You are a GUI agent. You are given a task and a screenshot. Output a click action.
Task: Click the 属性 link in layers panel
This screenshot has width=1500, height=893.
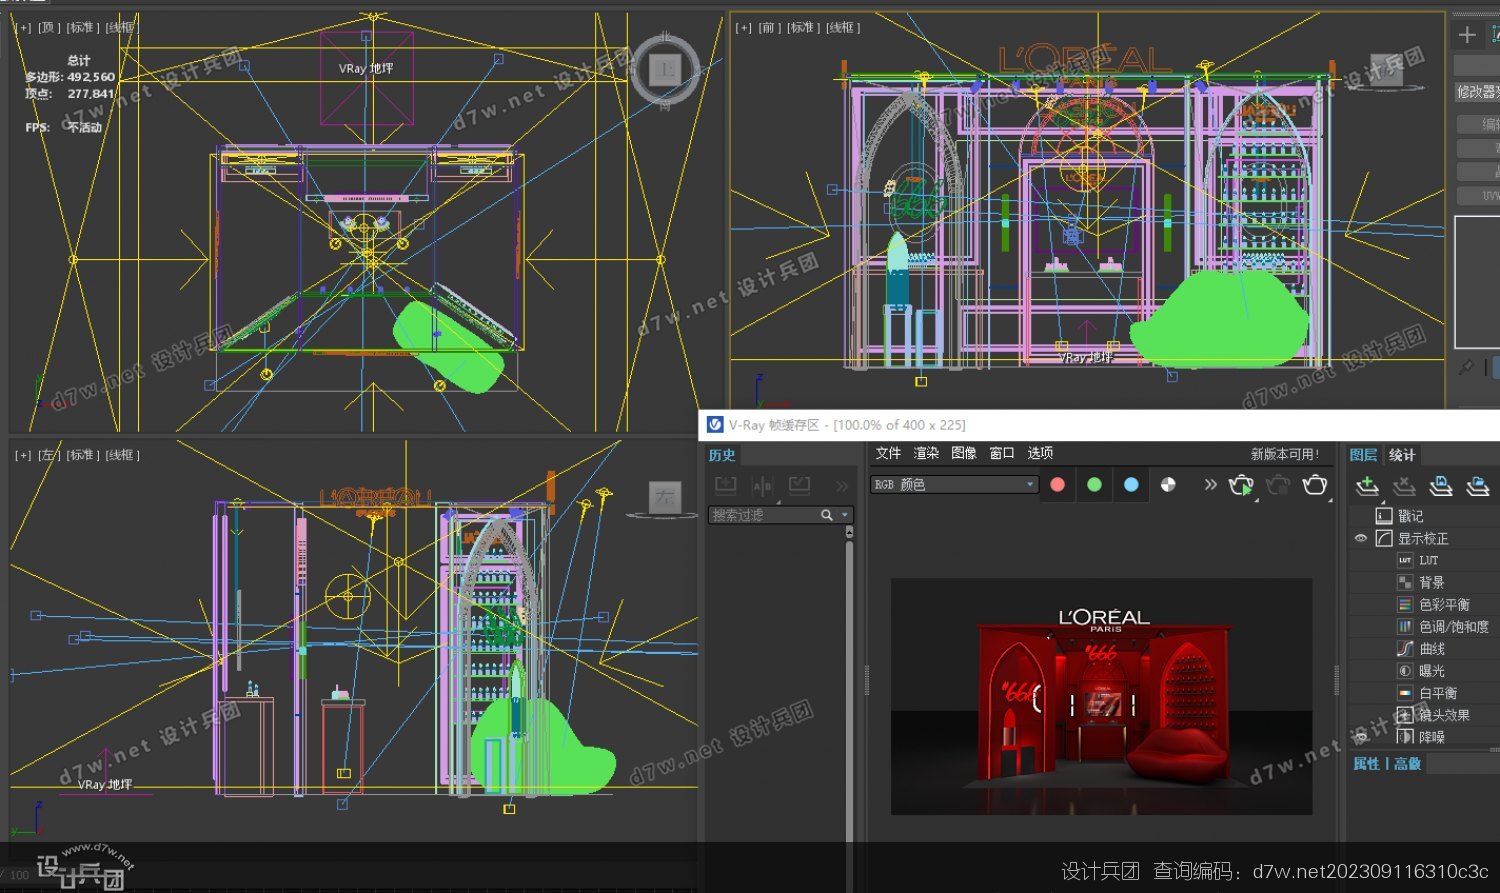[x=1366, y=763]
